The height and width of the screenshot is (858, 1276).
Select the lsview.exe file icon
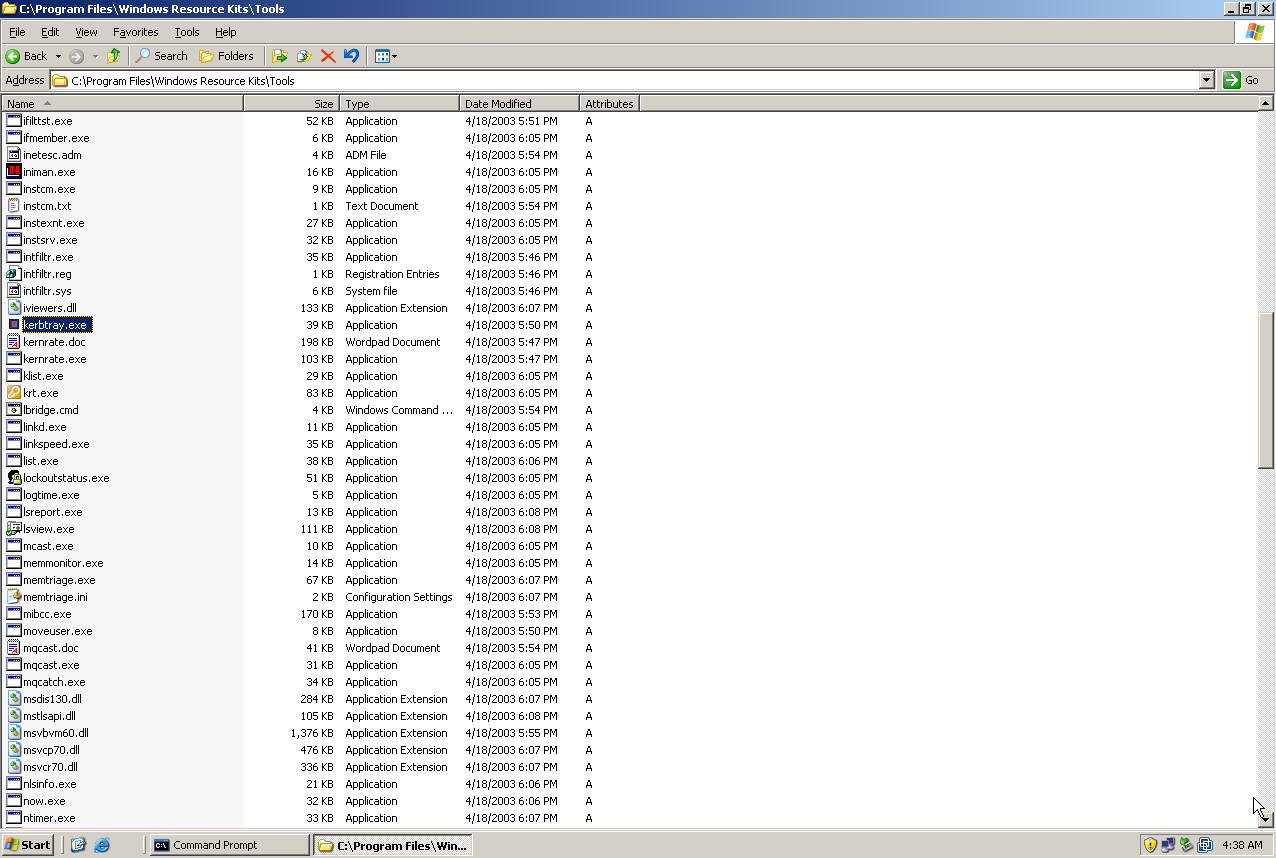point(14,529)
